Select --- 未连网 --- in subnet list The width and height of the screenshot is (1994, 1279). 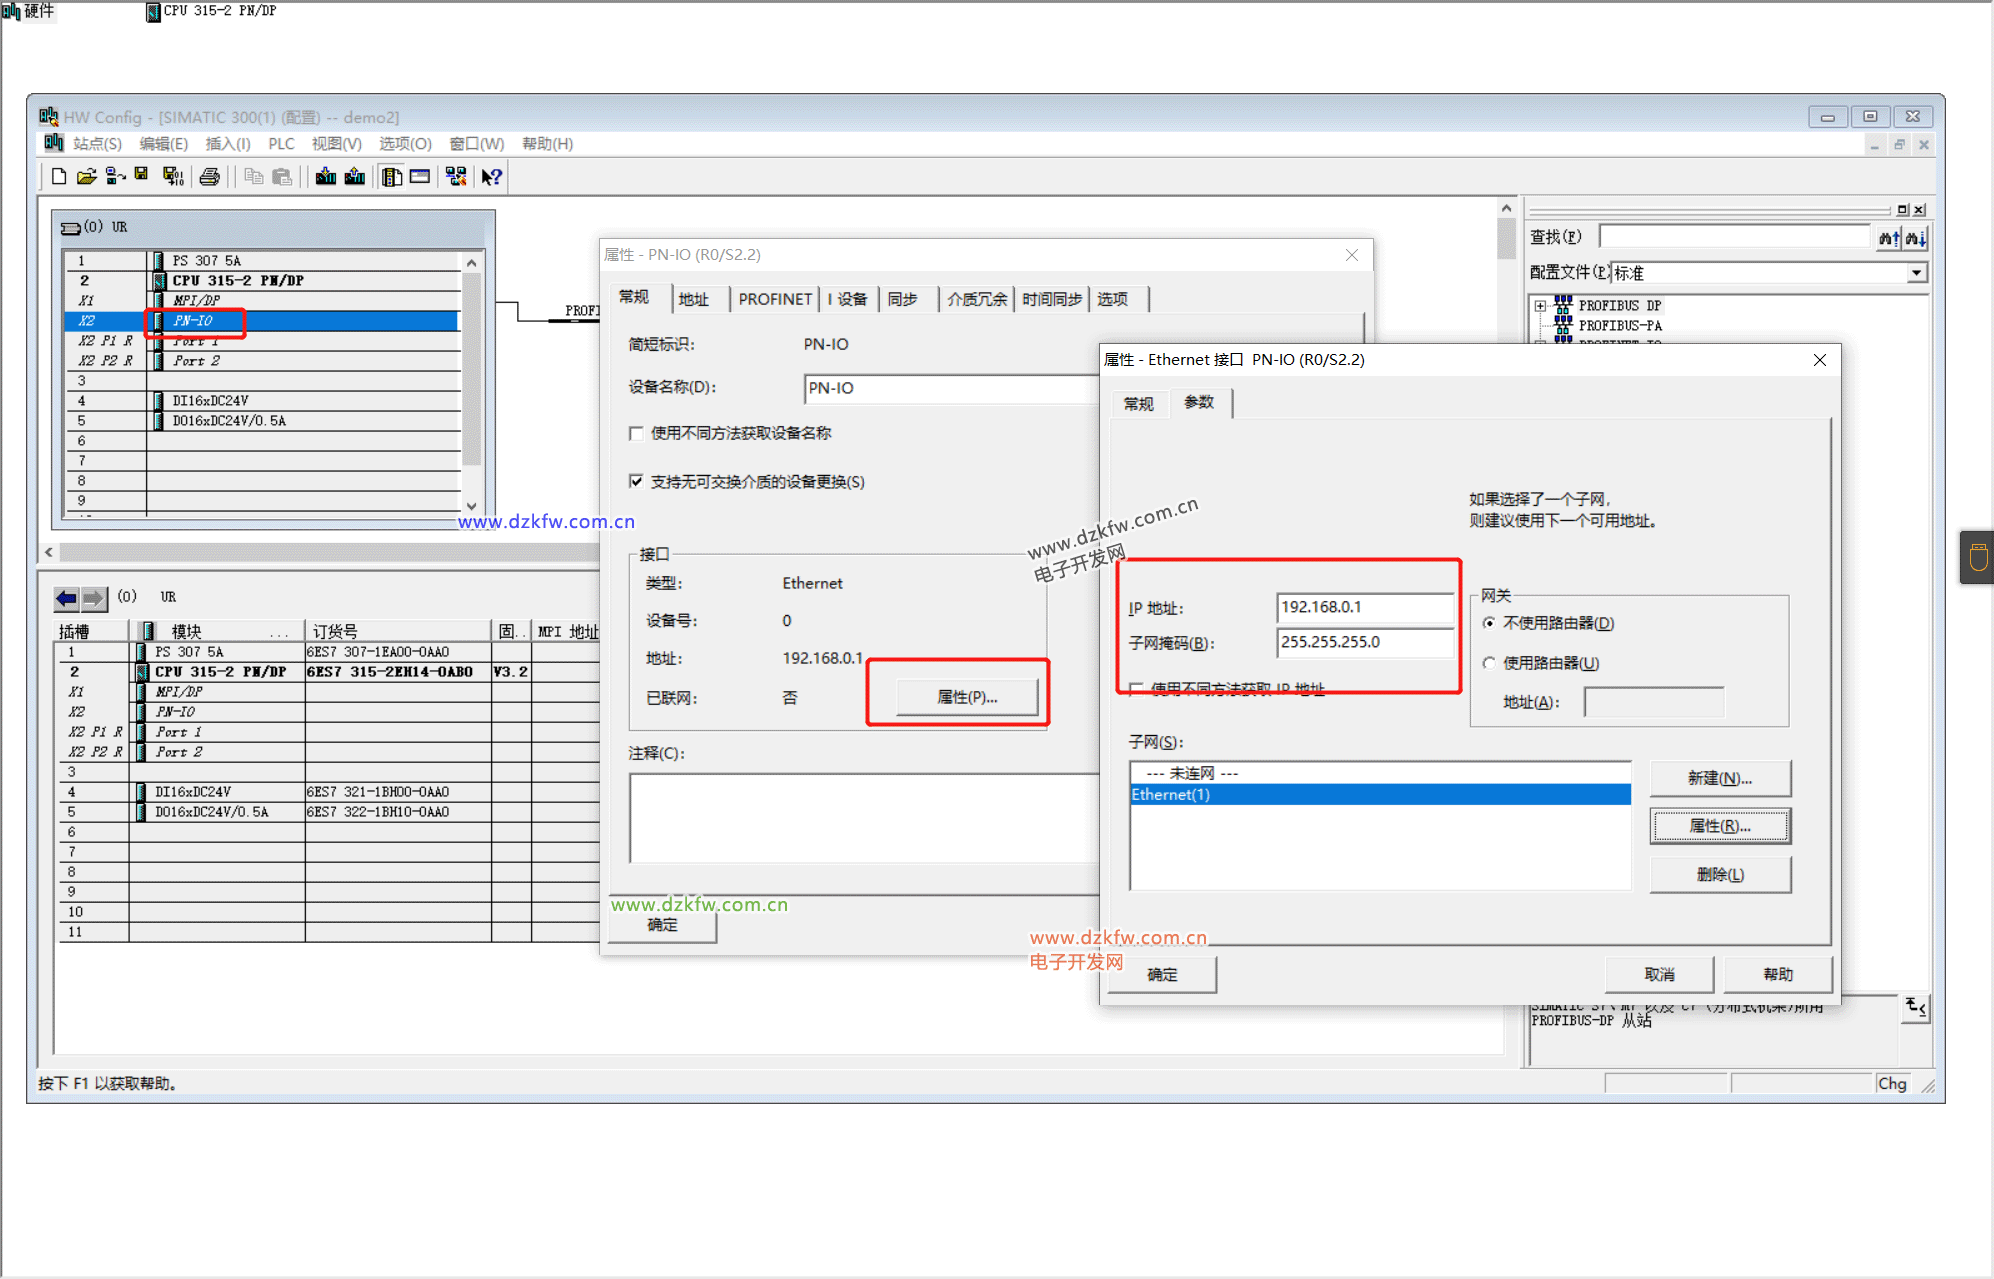tap(1380, 773)
